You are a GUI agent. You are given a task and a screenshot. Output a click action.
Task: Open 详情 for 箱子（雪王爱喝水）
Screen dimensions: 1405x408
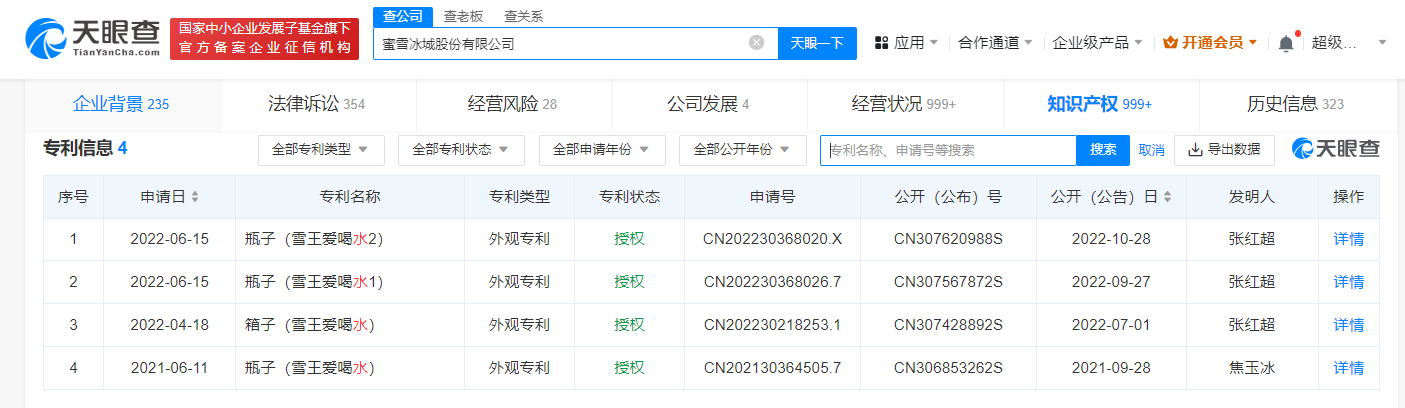coord(1349,325)
